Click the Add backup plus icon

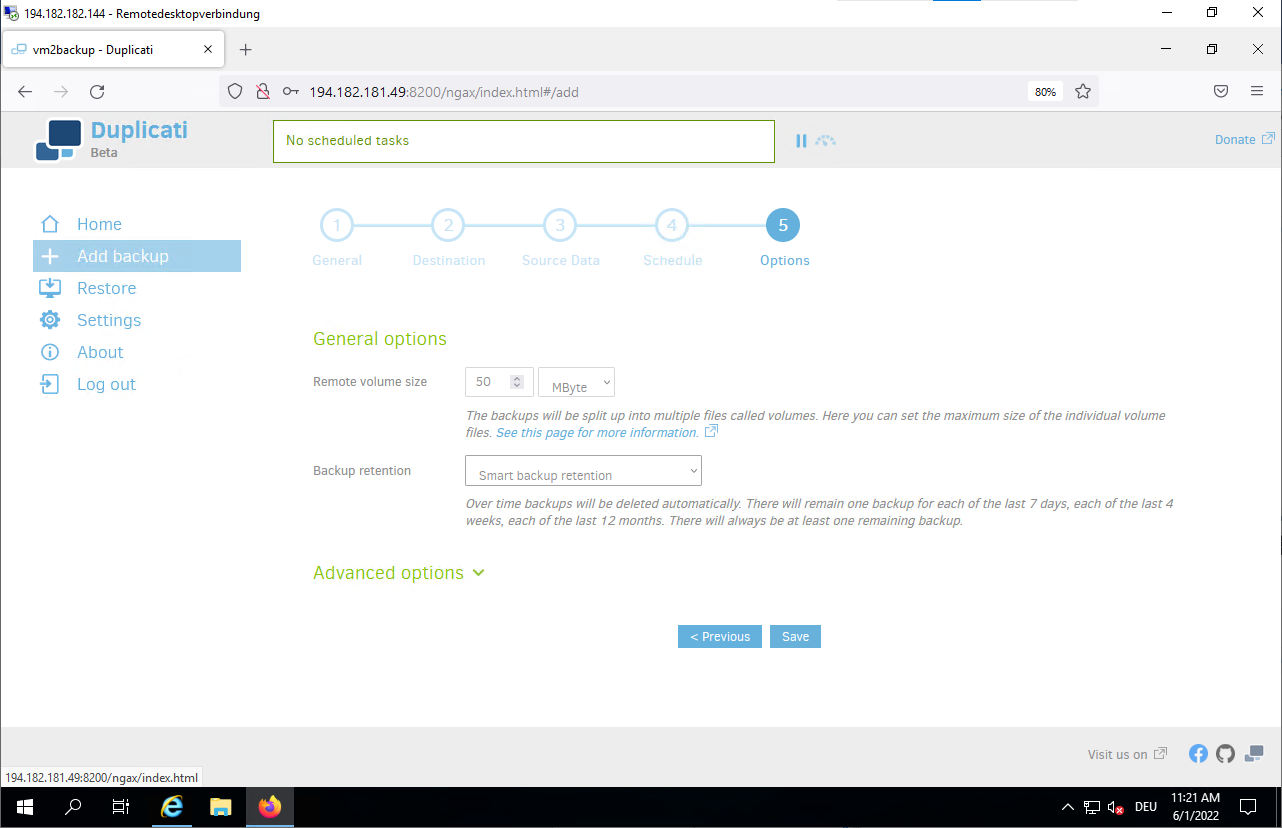pos(50,256)
